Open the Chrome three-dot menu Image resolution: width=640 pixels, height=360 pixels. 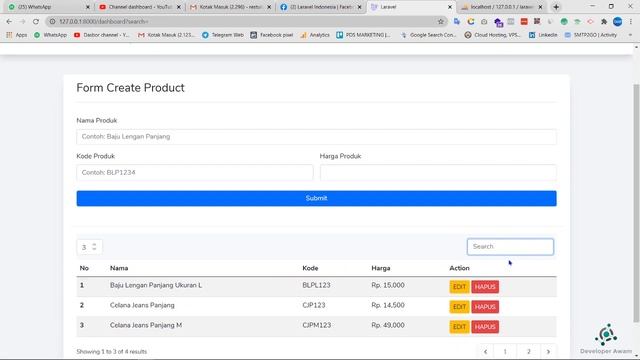click(631, 22)
